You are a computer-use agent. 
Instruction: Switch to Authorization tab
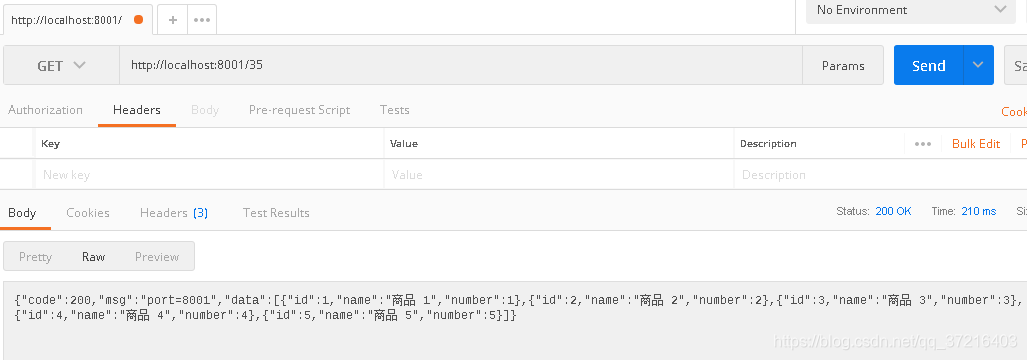click(x=45, y=110)
